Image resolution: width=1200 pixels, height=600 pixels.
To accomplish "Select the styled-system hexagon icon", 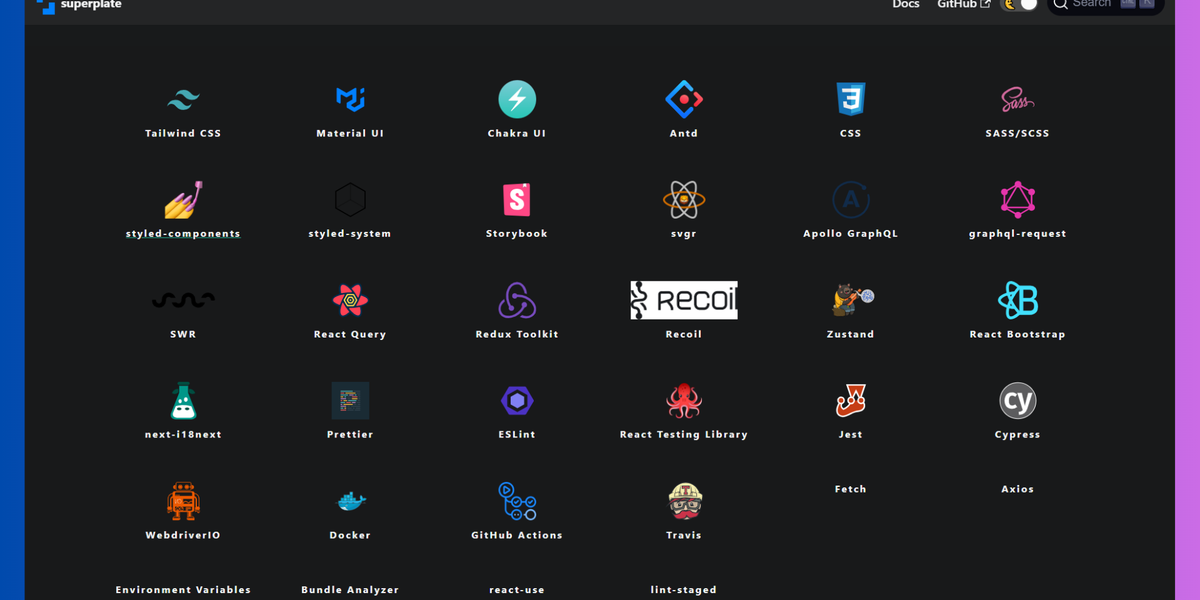I will coord(350,200).
